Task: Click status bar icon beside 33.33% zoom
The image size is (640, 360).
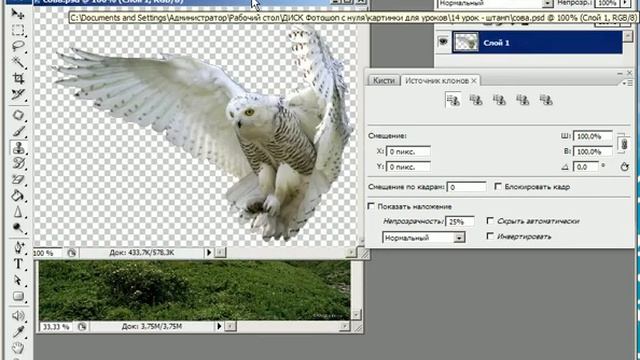Action: coord(82,327)
